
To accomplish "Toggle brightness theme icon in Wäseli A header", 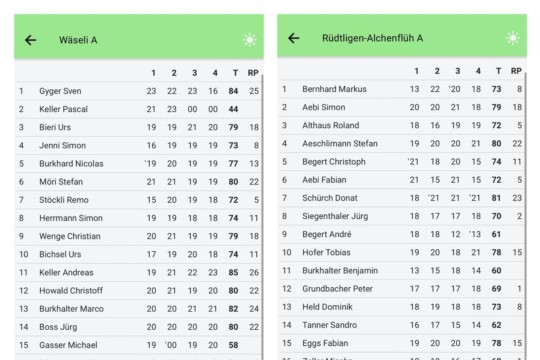I will point(249,40).
